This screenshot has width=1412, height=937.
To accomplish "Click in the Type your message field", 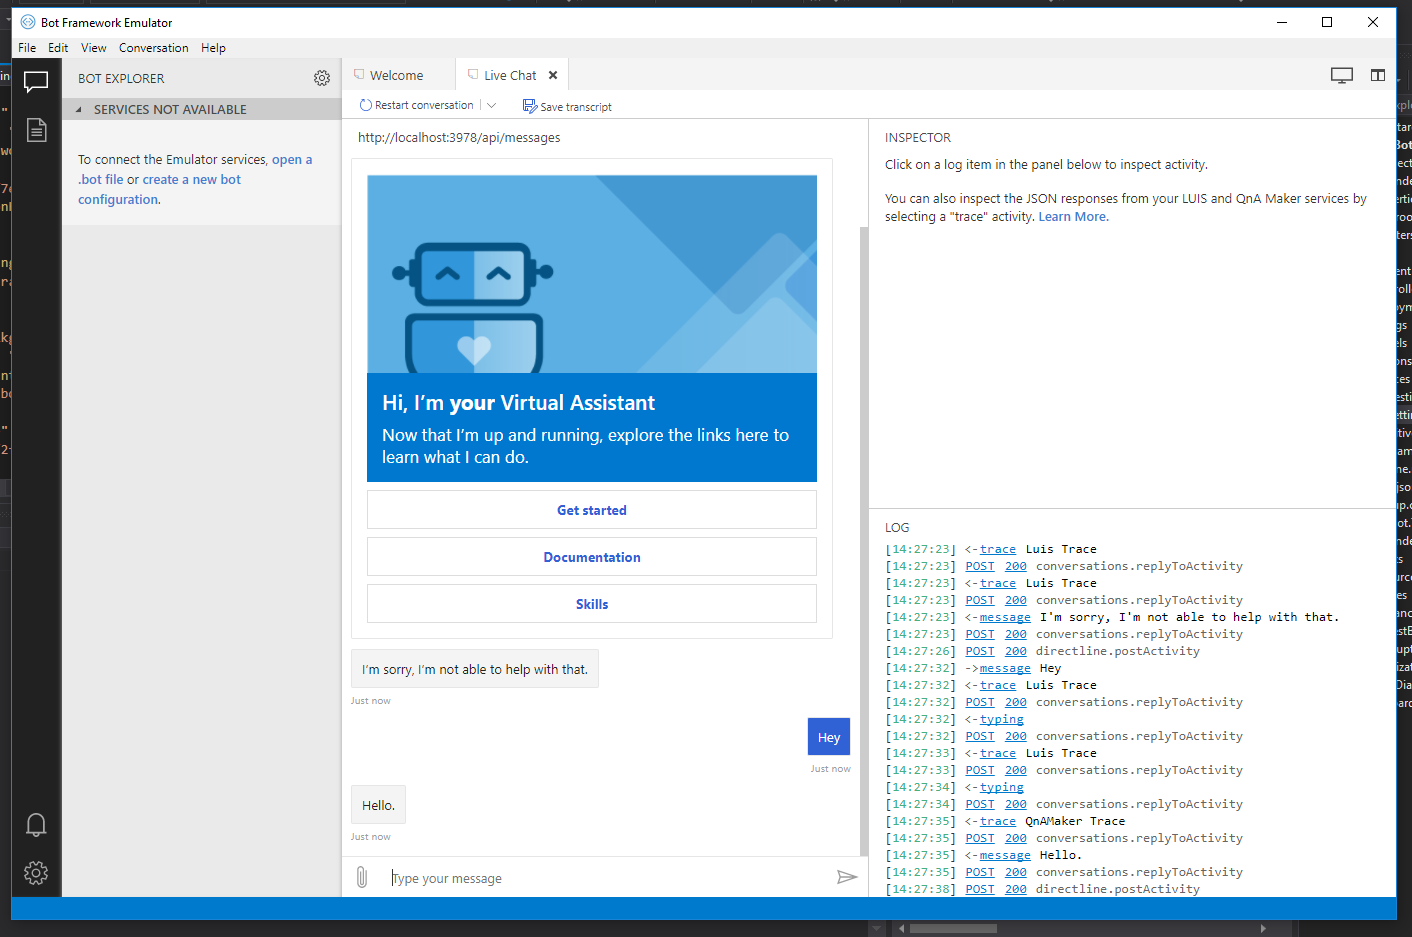I will [x=610, y=878].
